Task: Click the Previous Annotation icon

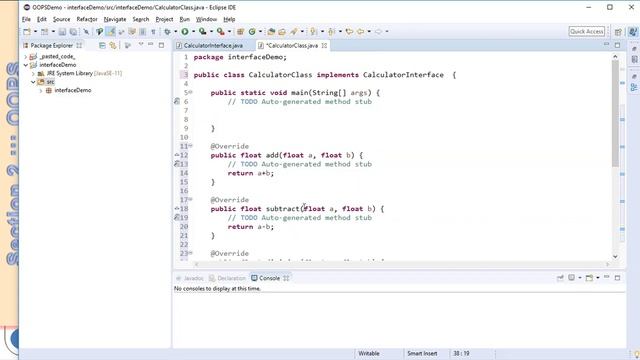Action: (331, 31)
